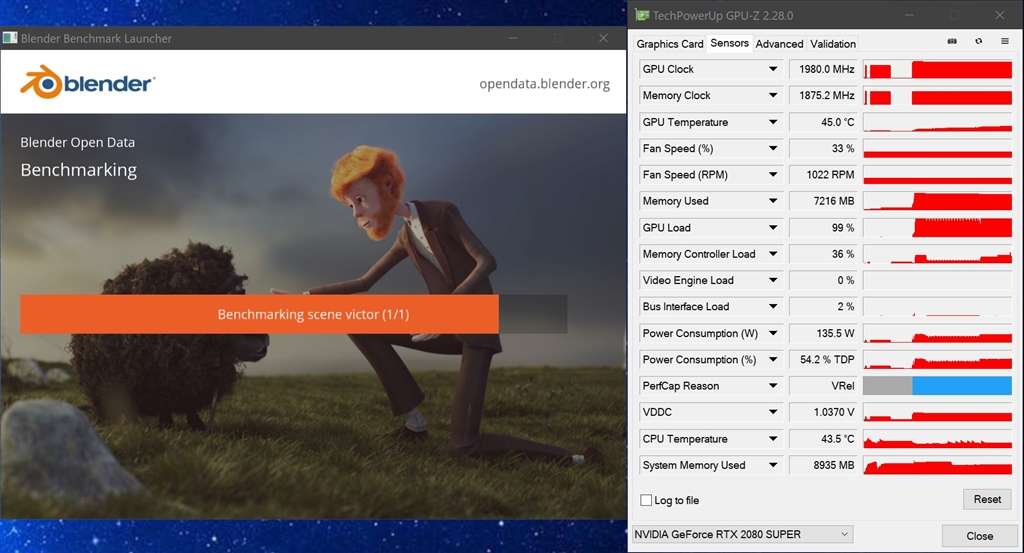Expand the Memory Used sensor dropdown
This screenshot has height=553, width=1024.
(773, 201)
